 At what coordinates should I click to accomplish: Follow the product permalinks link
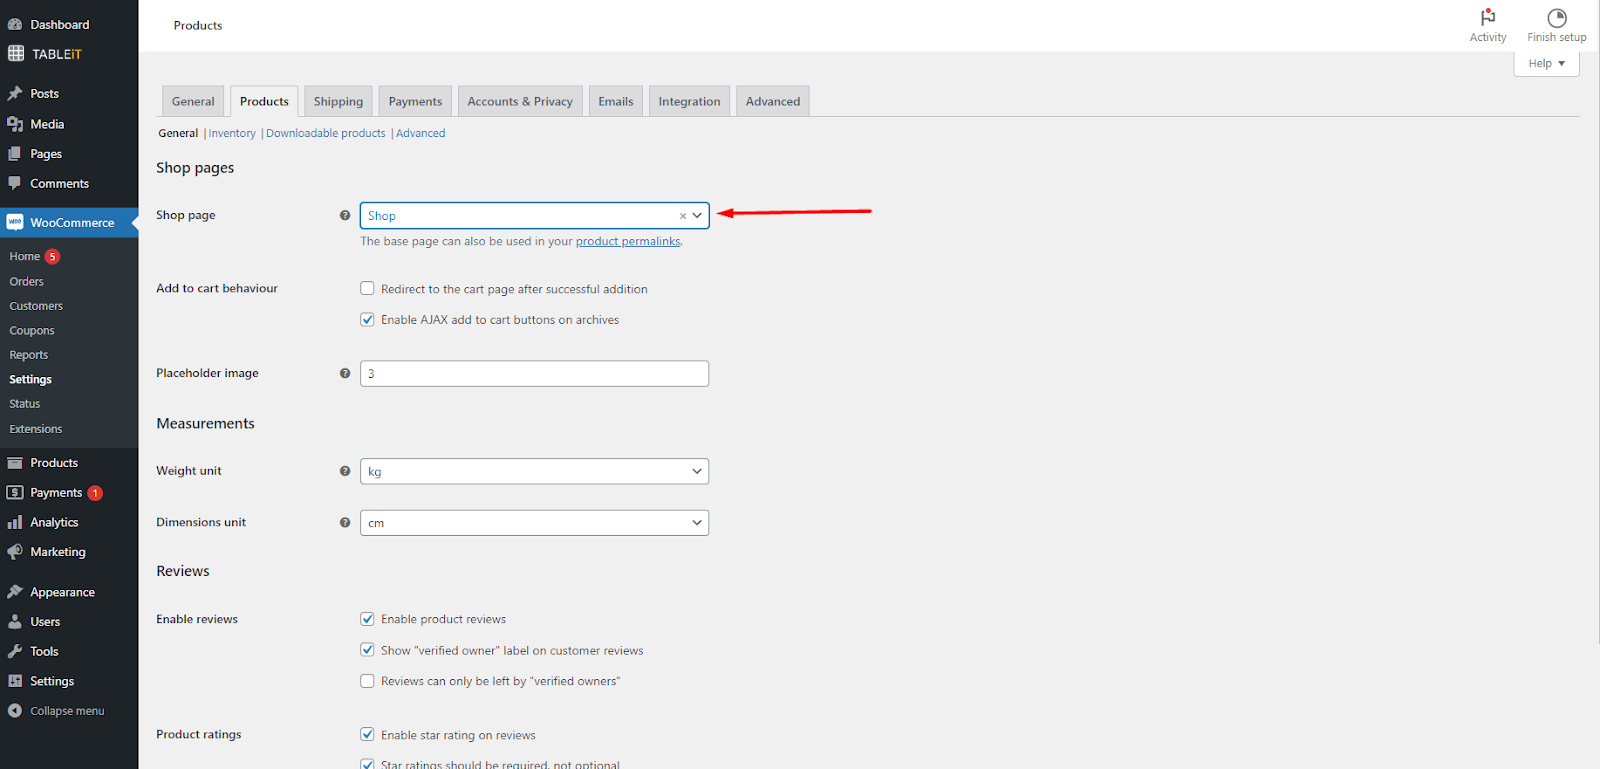627,241
